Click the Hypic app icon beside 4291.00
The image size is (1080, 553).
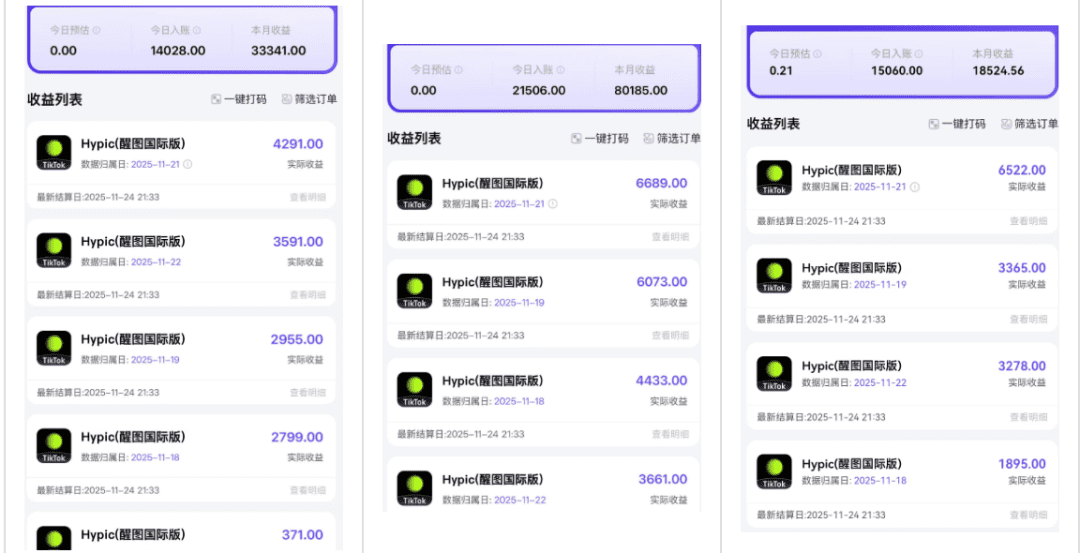coord(54,152)
